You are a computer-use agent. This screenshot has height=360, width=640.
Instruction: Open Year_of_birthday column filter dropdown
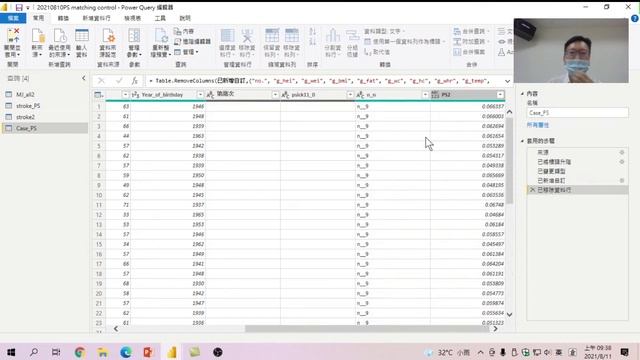(200, 95)
